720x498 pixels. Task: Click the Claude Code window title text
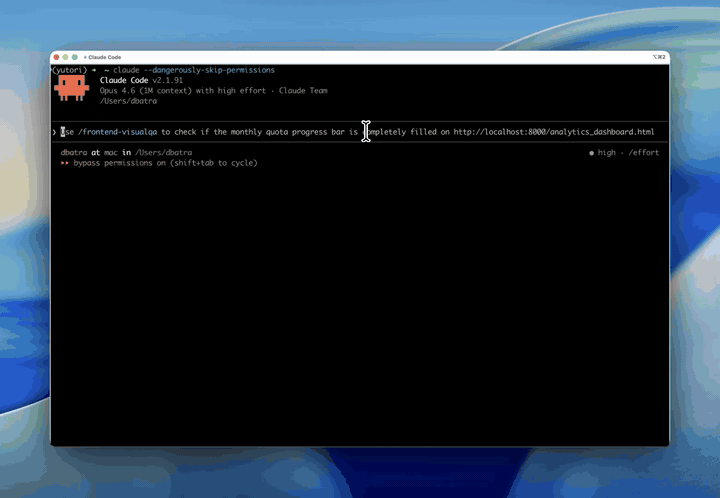105,57
